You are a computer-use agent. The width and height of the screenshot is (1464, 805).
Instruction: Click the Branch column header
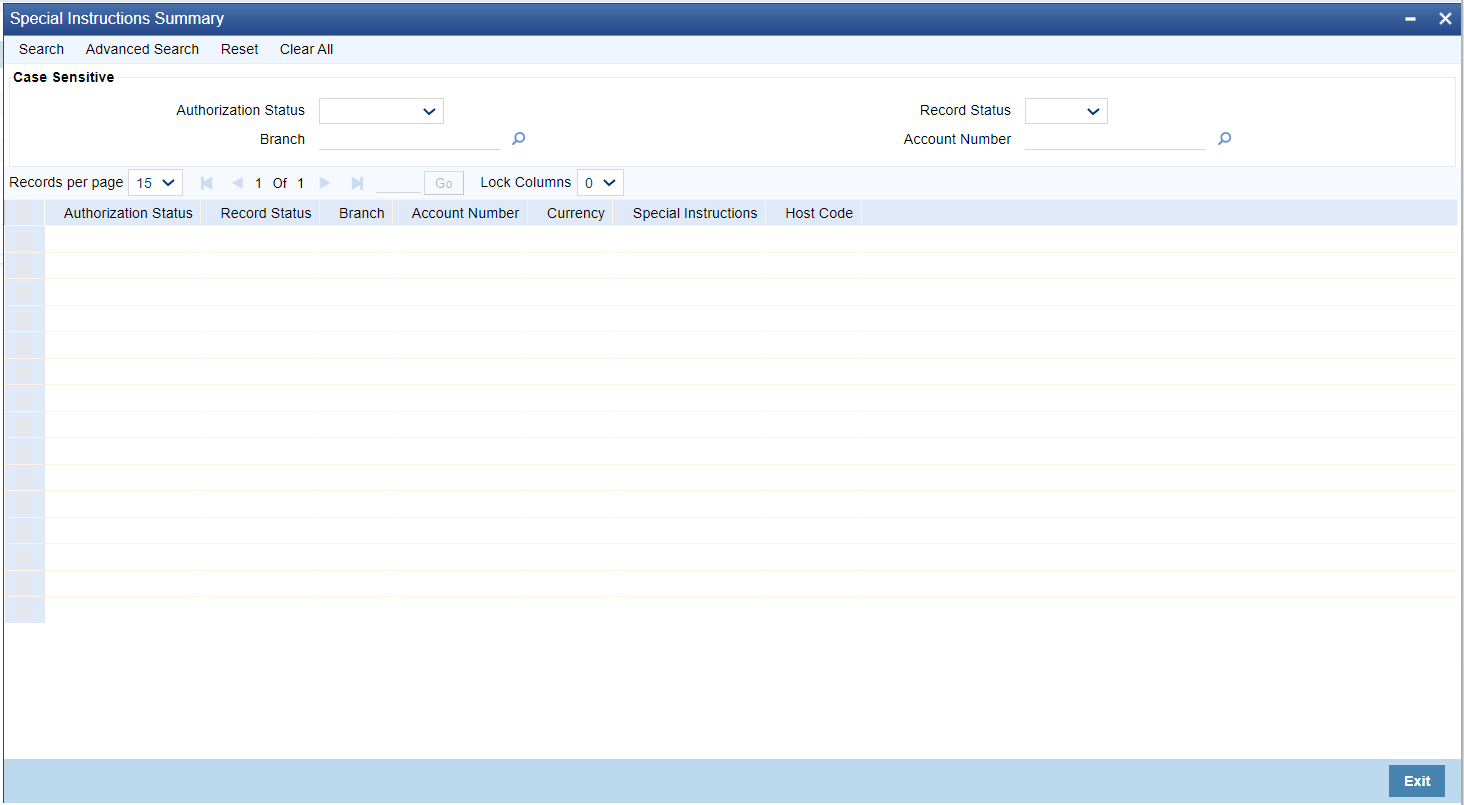pyautogui.click(x=362, y=213)
